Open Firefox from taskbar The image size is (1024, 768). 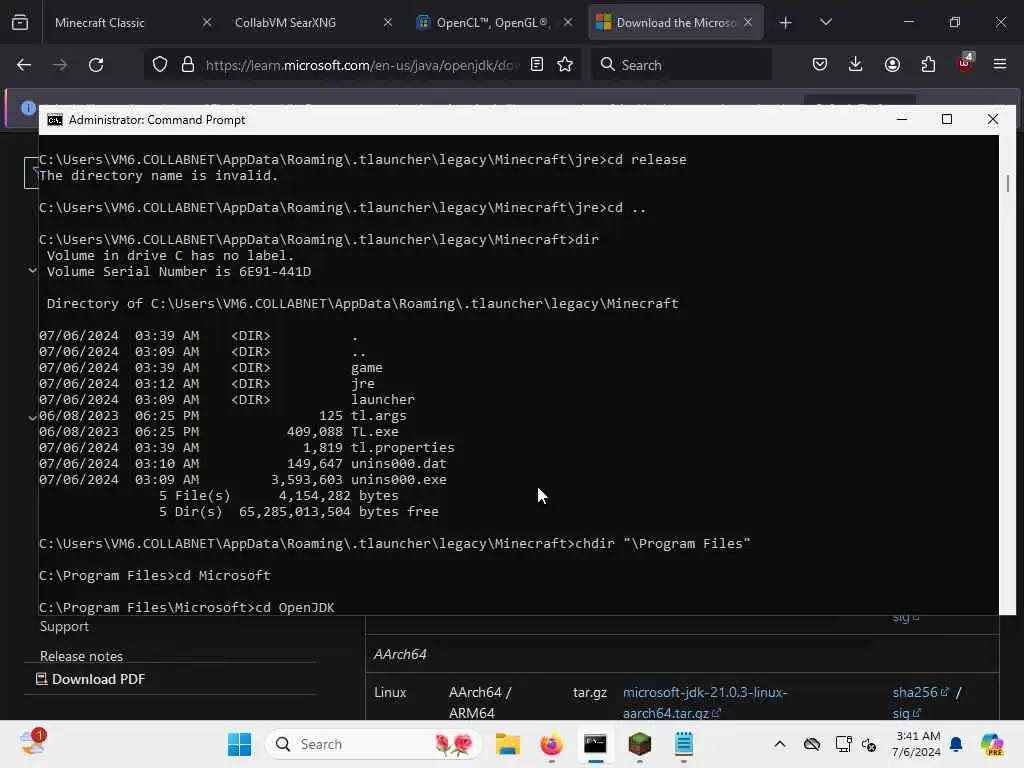point(551,744)
